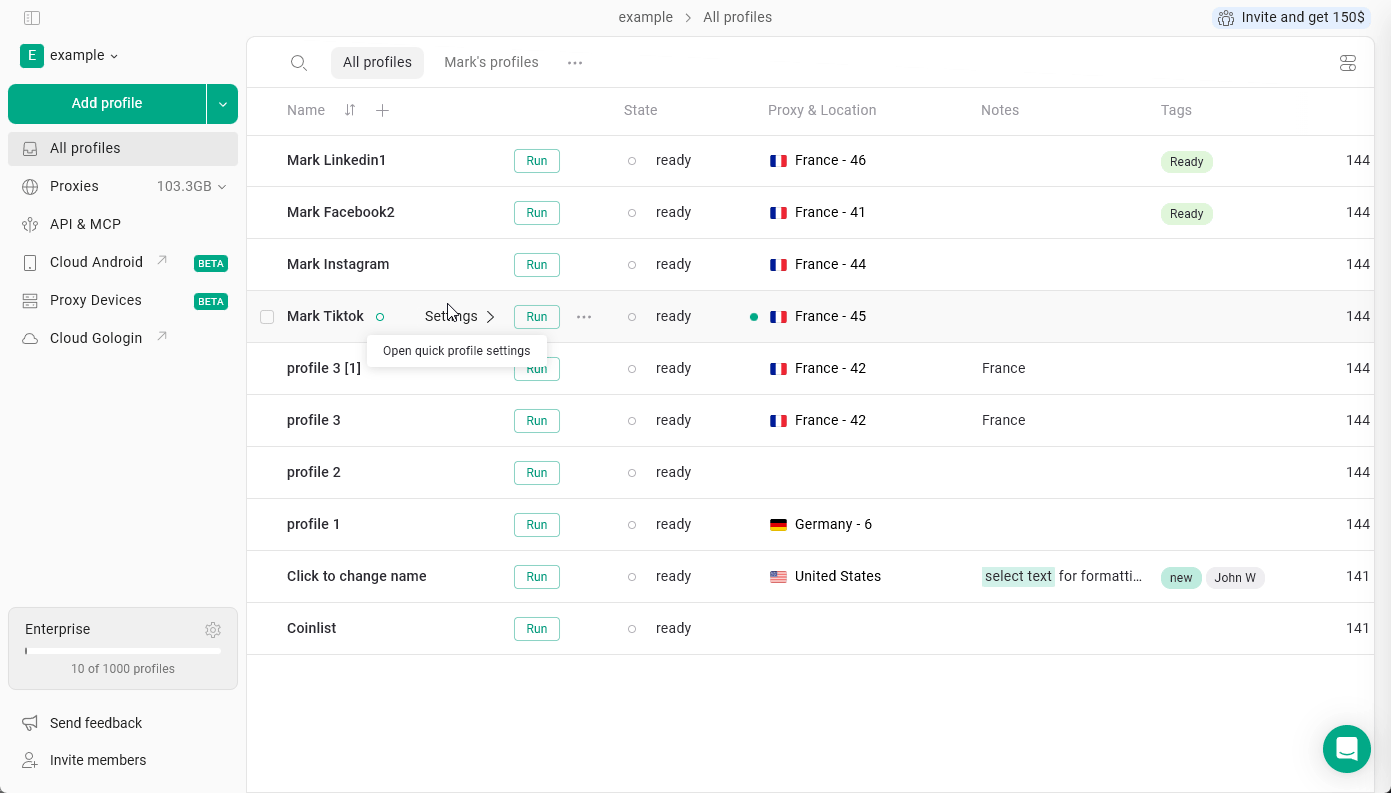Click the example breadcrumb link
Viewport: 1391px width, 793px height.
(x=645, y=18)
